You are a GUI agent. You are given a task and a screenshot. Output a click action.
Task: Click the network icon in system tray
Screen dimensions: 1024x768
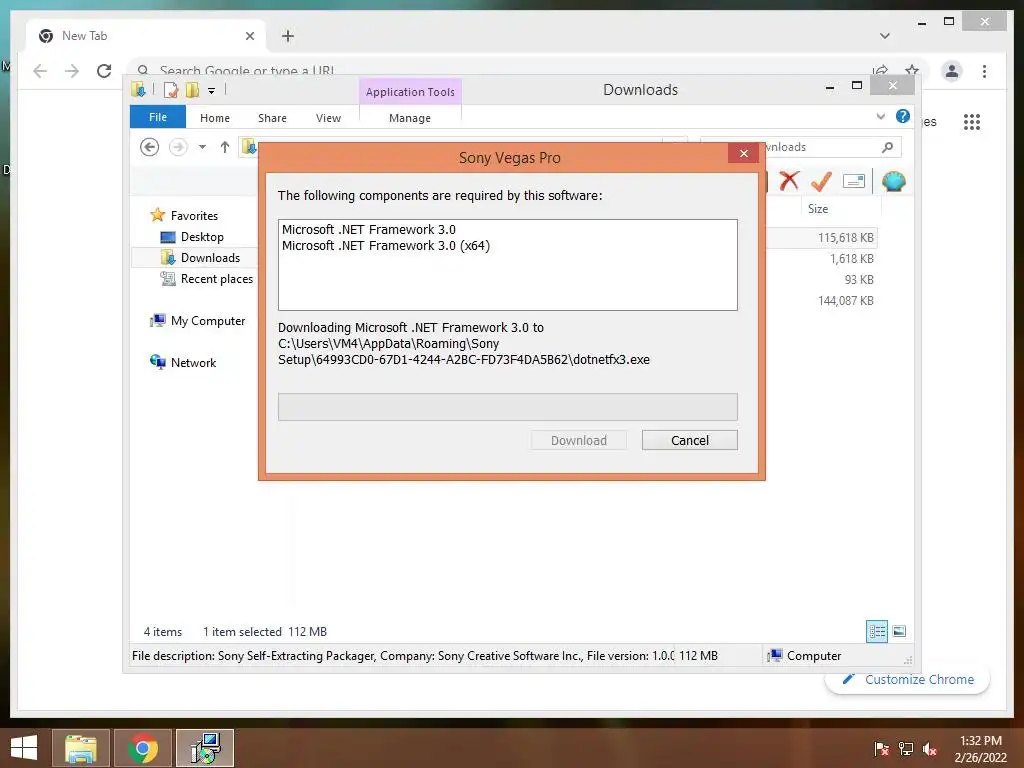(x=906, y=748)
